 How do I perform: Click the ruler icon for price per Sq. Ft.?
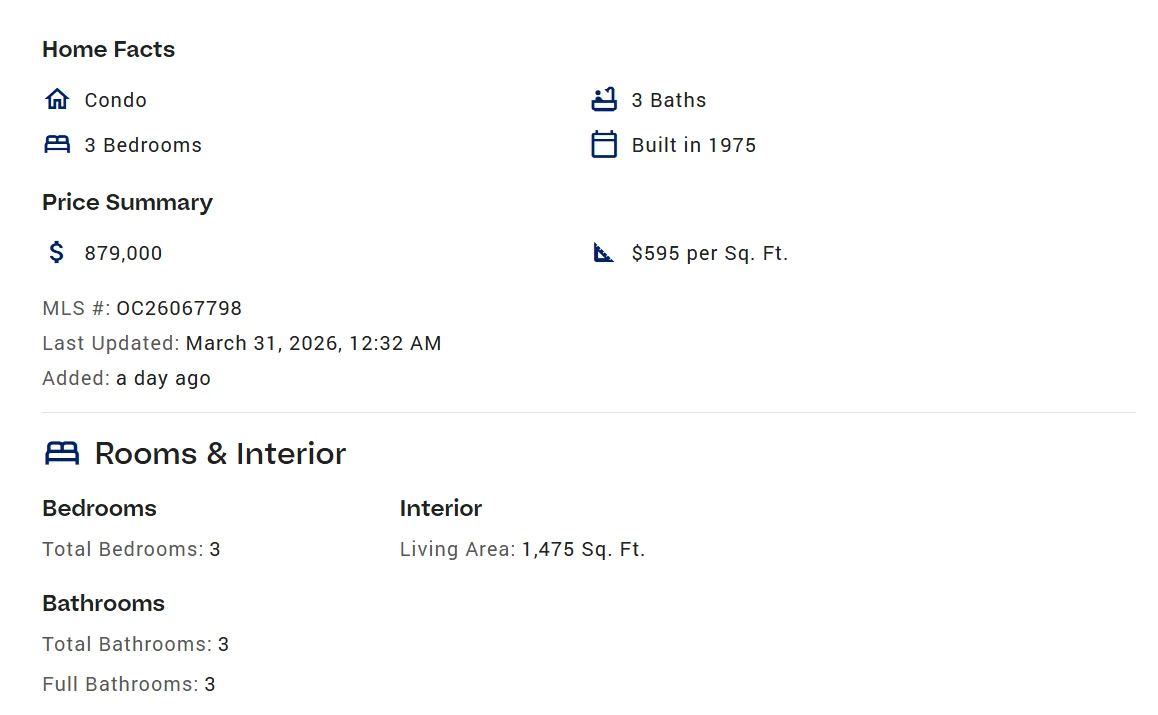(604, 252)
